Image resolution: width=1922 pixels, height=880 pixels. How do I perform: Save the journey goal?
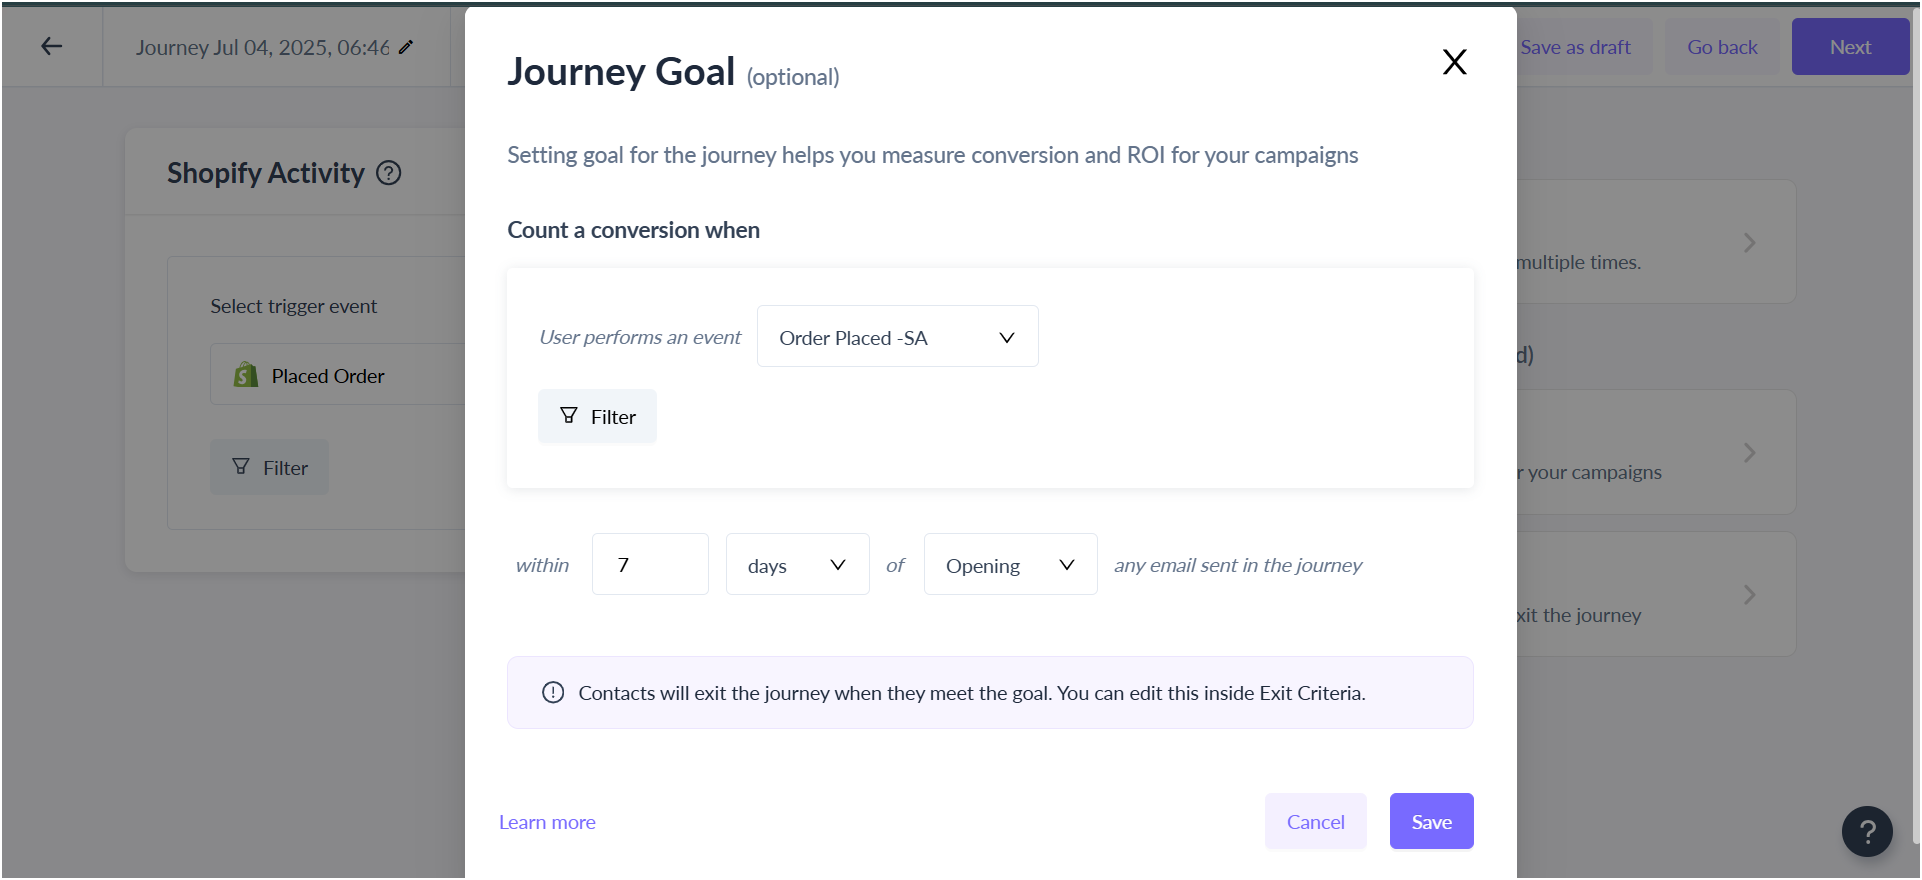coord(1431,821)
